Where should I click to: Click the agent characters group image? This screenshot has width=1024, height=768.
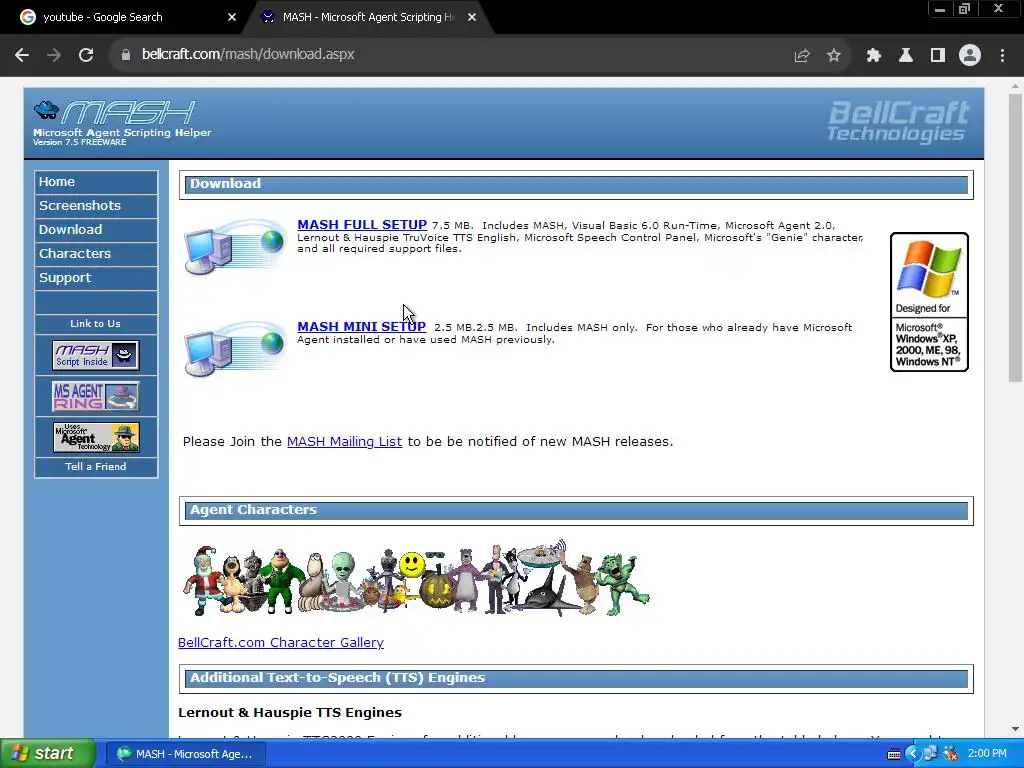[x=415, y=579]
